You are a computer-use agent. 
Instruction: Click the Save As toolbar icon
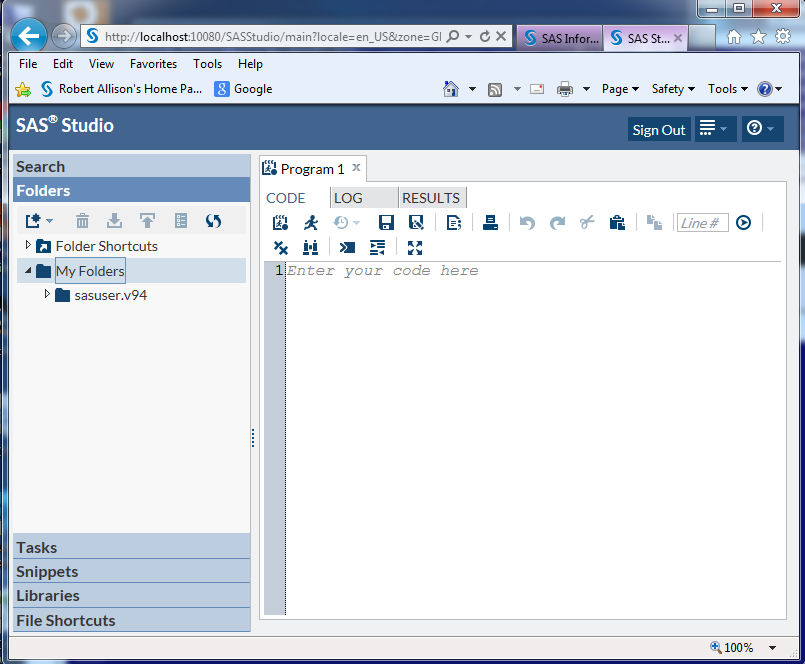click(416, 223)
